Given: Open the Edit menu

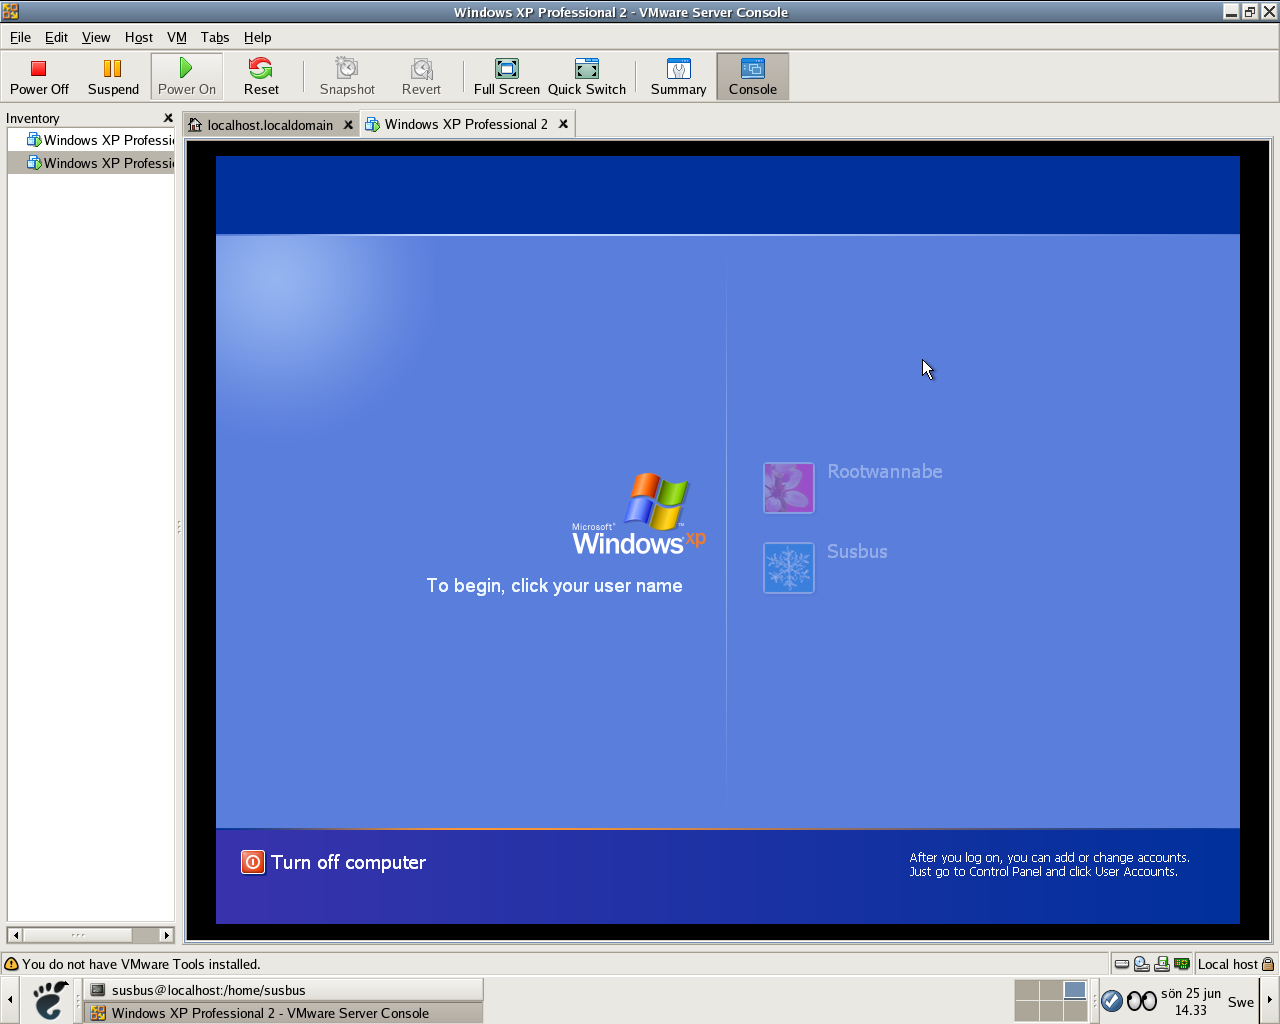Looking at the screenshot, I should coord(56,37).
